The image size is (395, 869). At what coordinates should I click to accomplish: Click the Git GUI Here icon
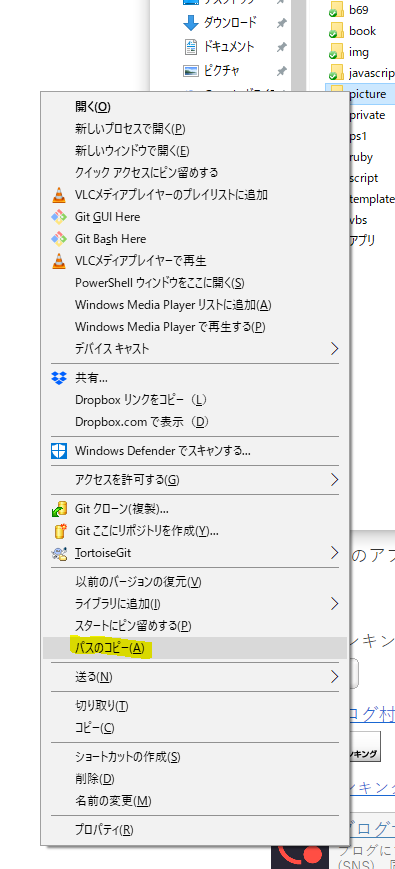58,217
